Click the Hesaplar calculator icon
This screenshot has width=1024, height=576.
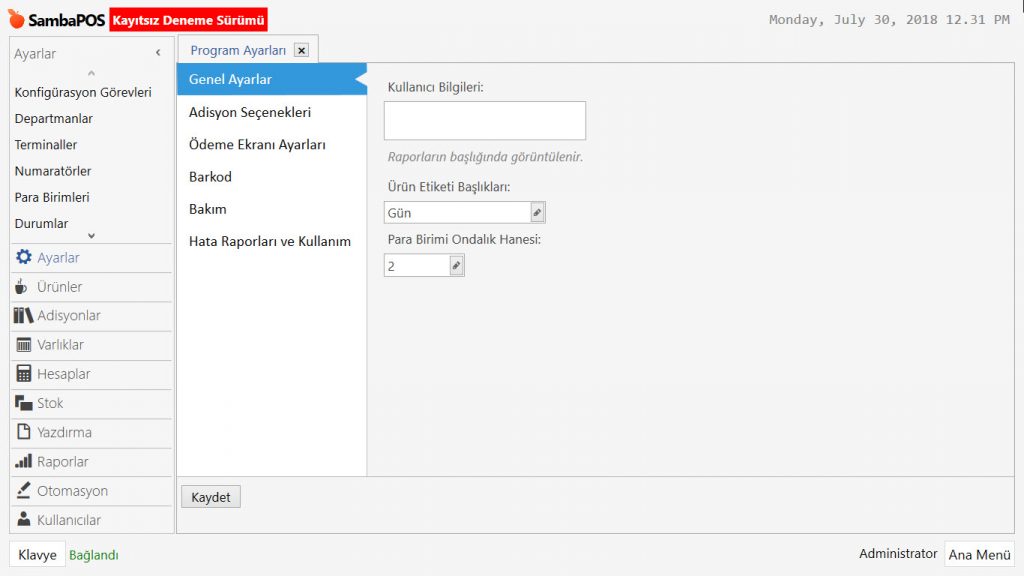(x=24, y=374)
